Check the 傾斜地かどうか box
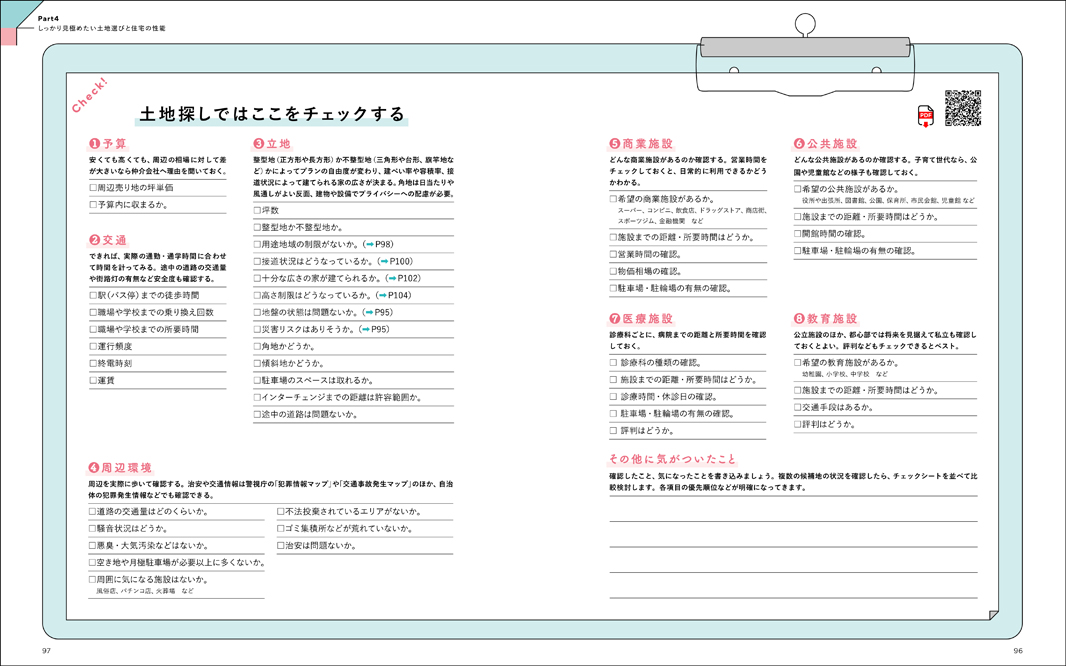Image resolution: width=1066 pixels, height=666 pixels. [258, 364]
